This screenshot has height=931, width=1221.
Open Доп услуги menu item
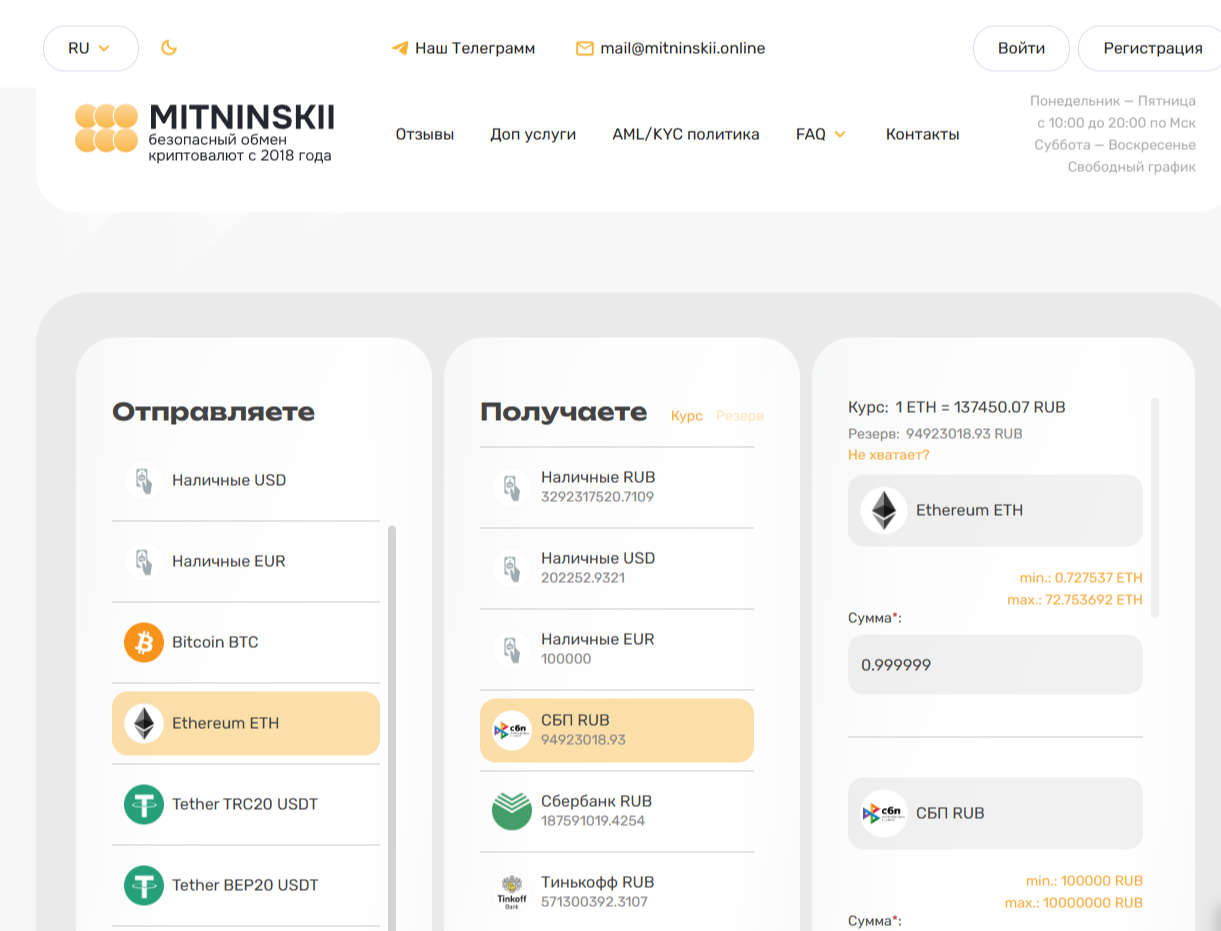(x=533, y=134)
